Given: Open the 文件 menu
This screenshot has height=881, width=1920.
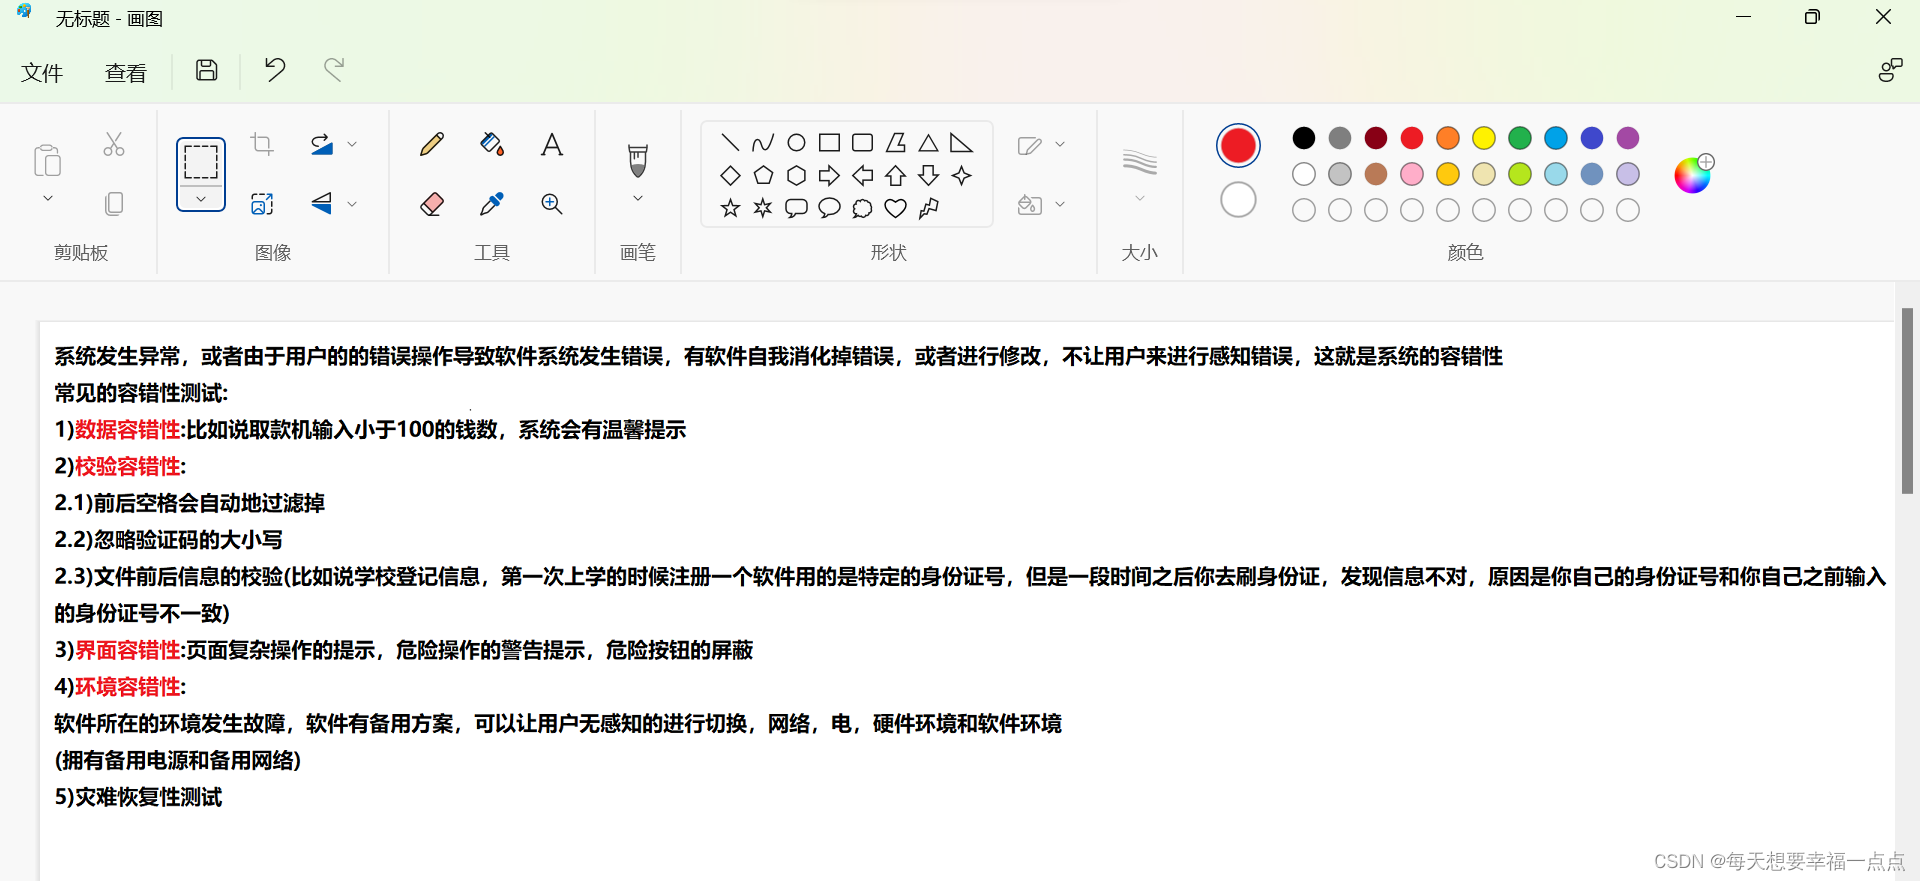Looking at the screenshot, I should [42, 72].
